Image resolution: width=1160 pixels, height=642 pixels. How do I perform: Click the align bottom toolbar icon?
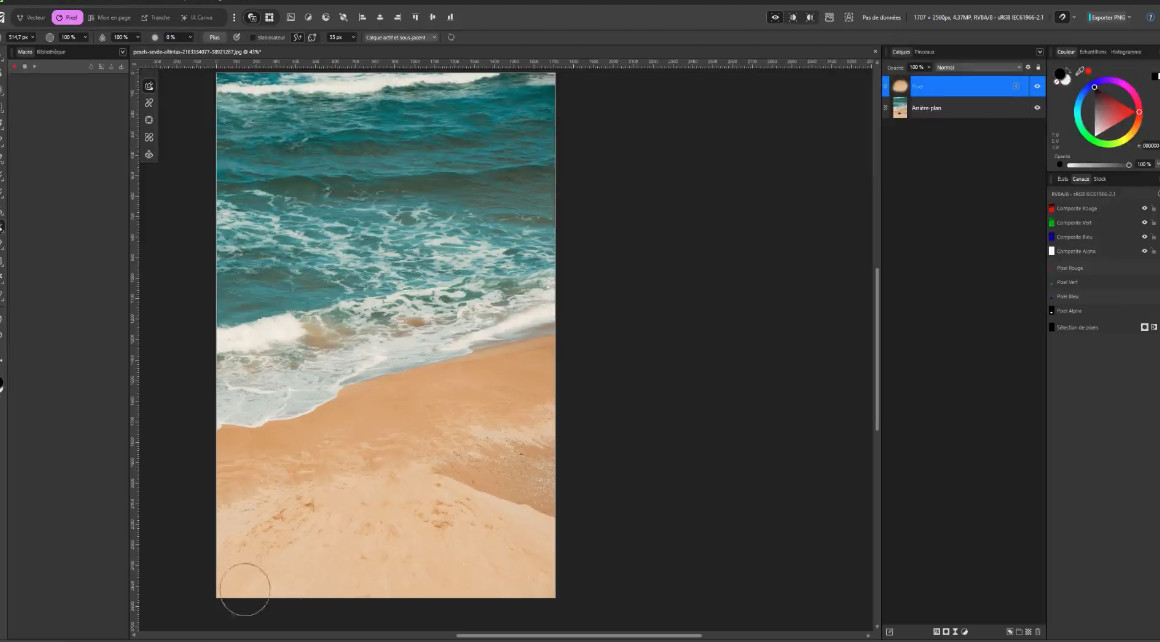[451, 17]
